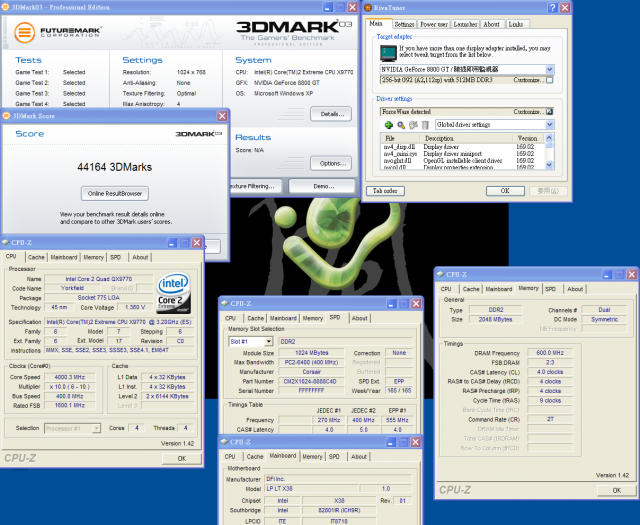Click the scroll-down arrow of the RivaTuner file list
Image resolution: width=640 pixels, height=525 pixels.
[549, 165]
